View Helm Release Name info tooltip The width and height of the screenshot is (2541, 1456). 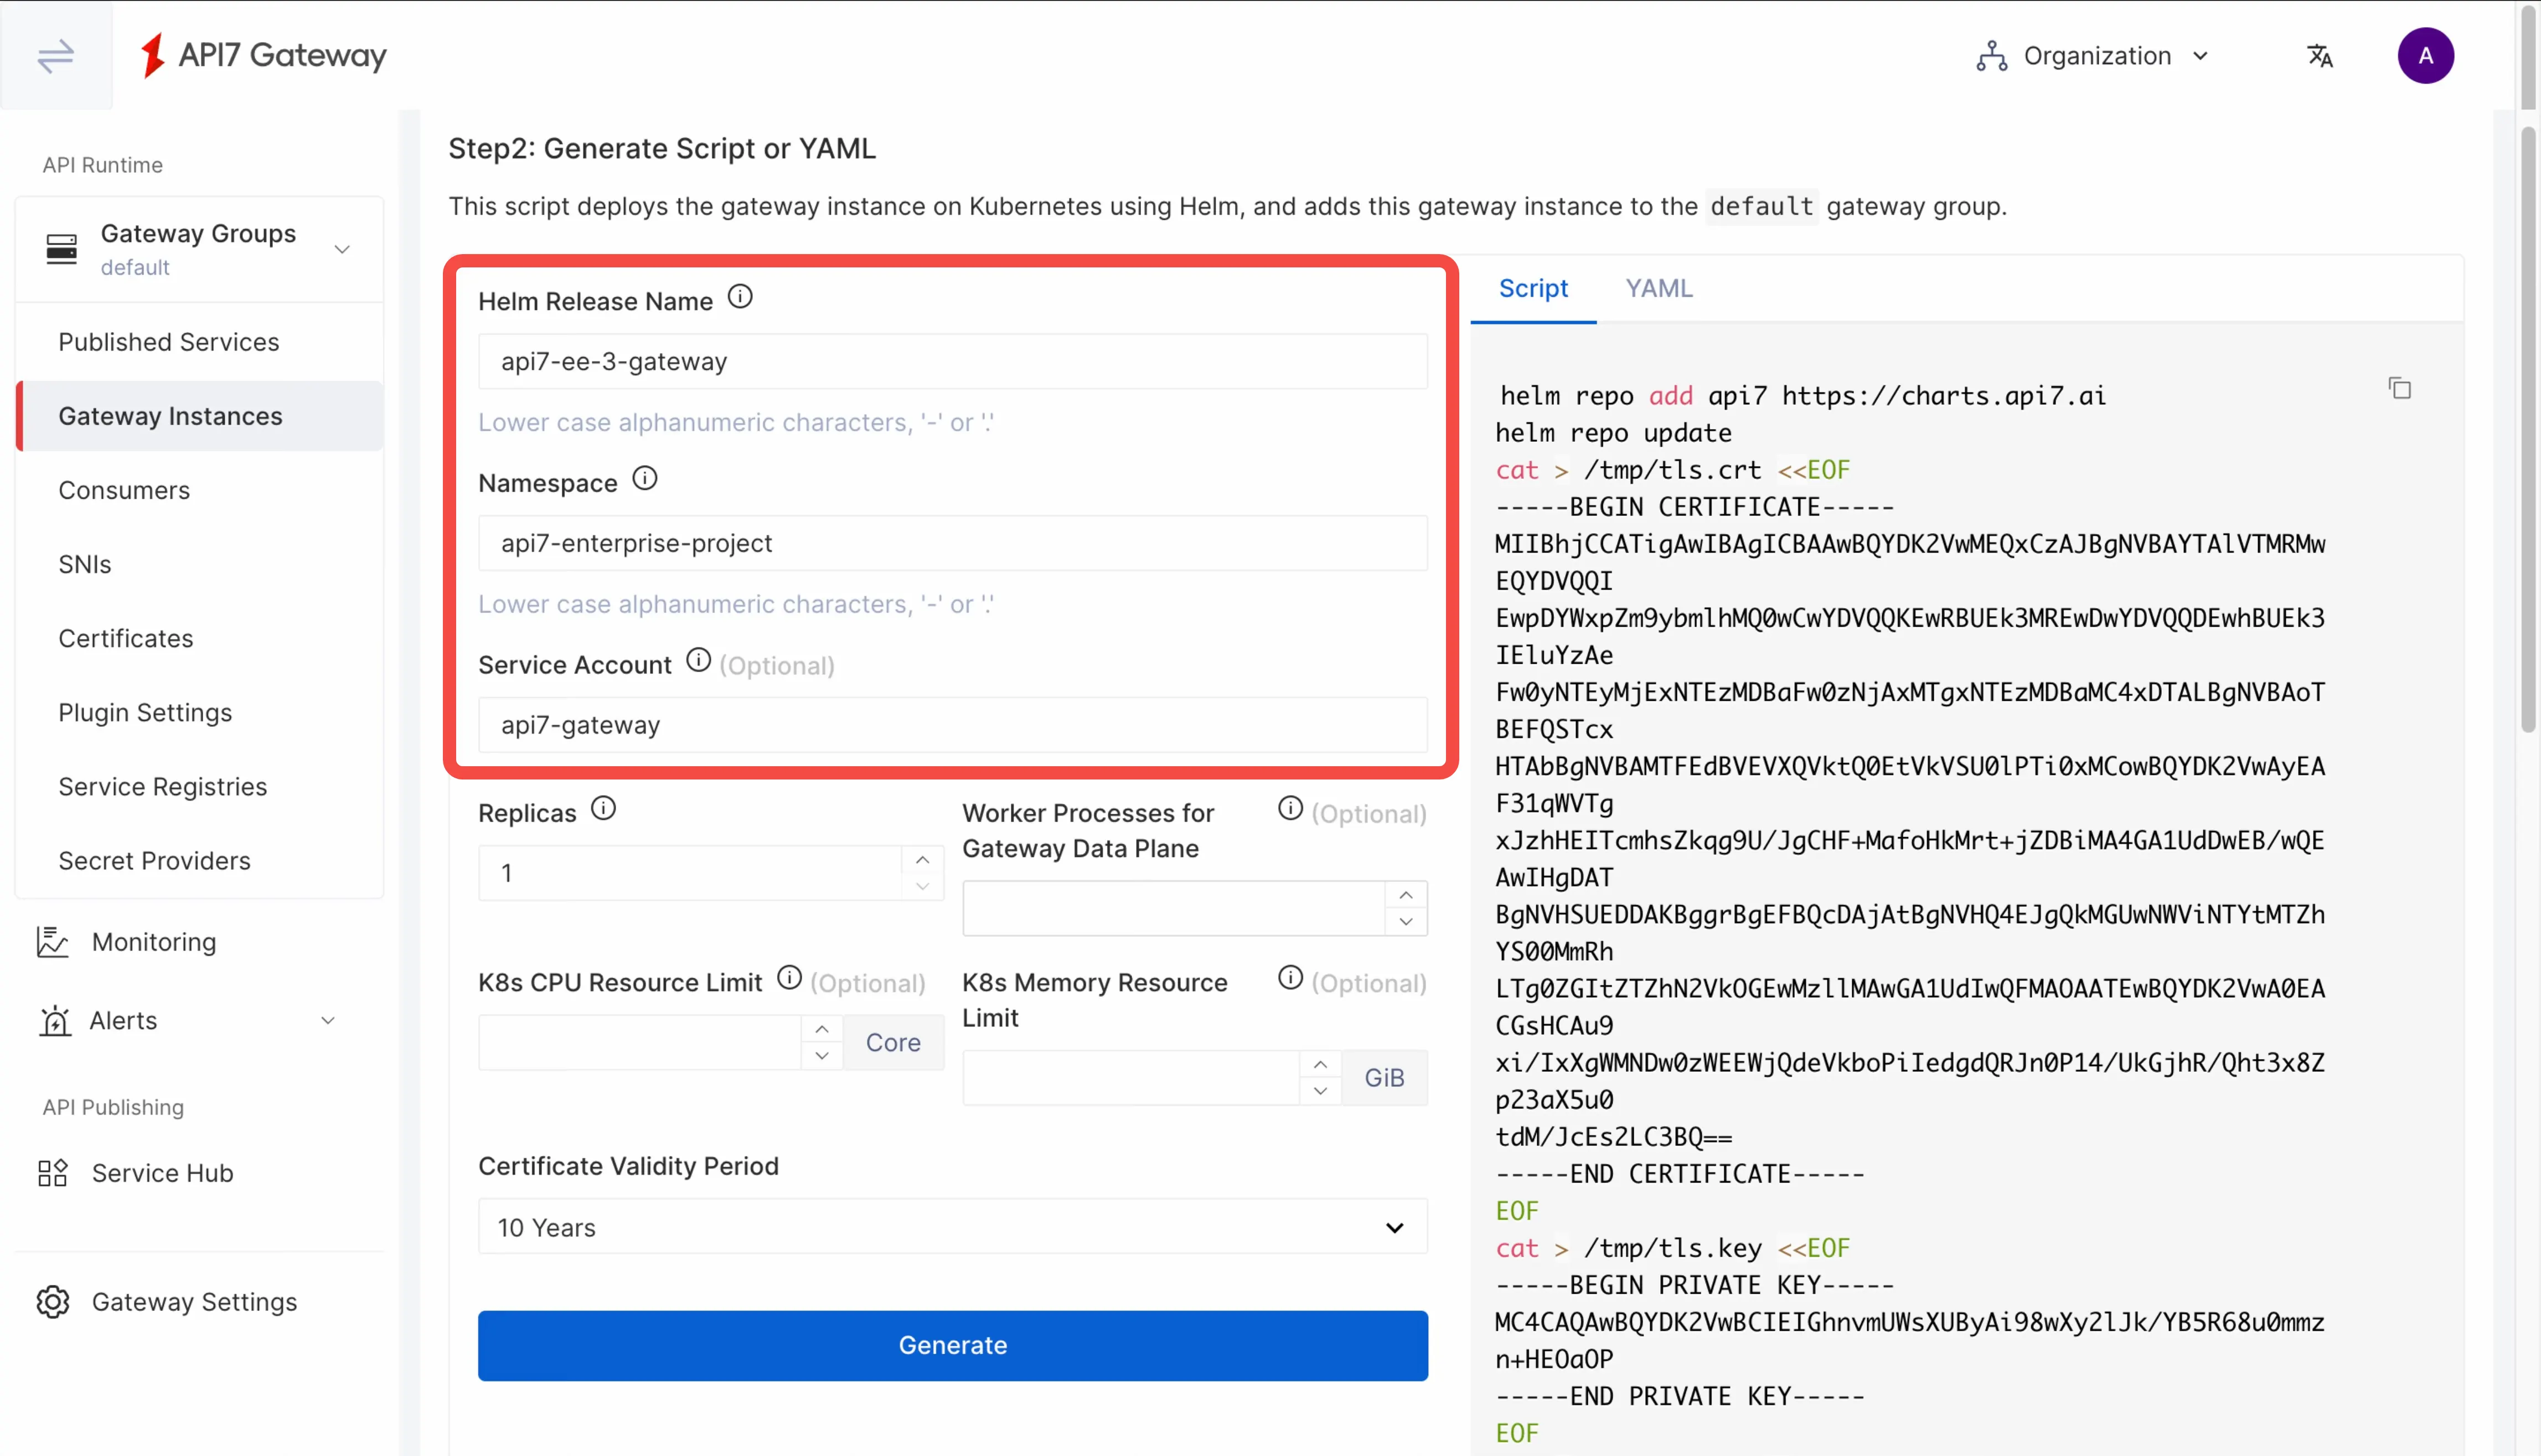point(740,296)
